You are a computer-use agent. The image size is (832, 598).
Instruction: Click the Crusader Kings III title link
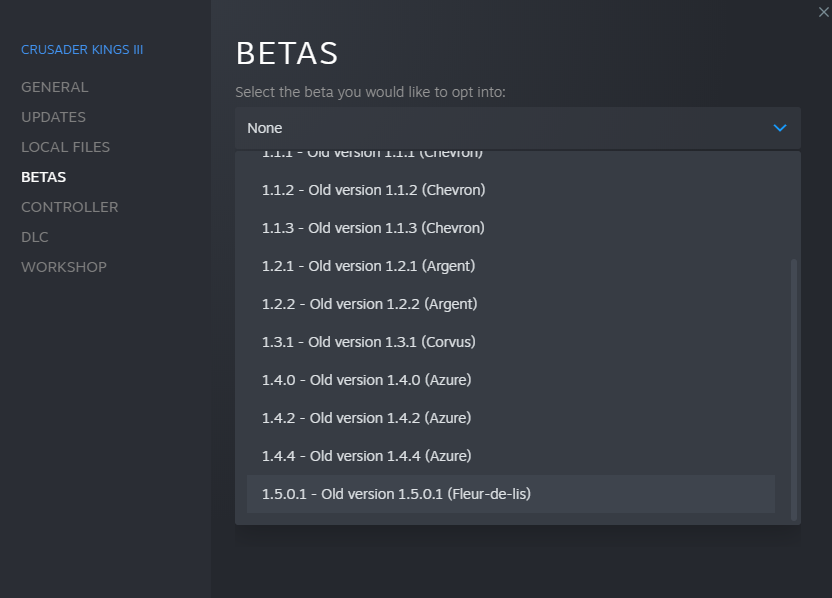point(82,49)
